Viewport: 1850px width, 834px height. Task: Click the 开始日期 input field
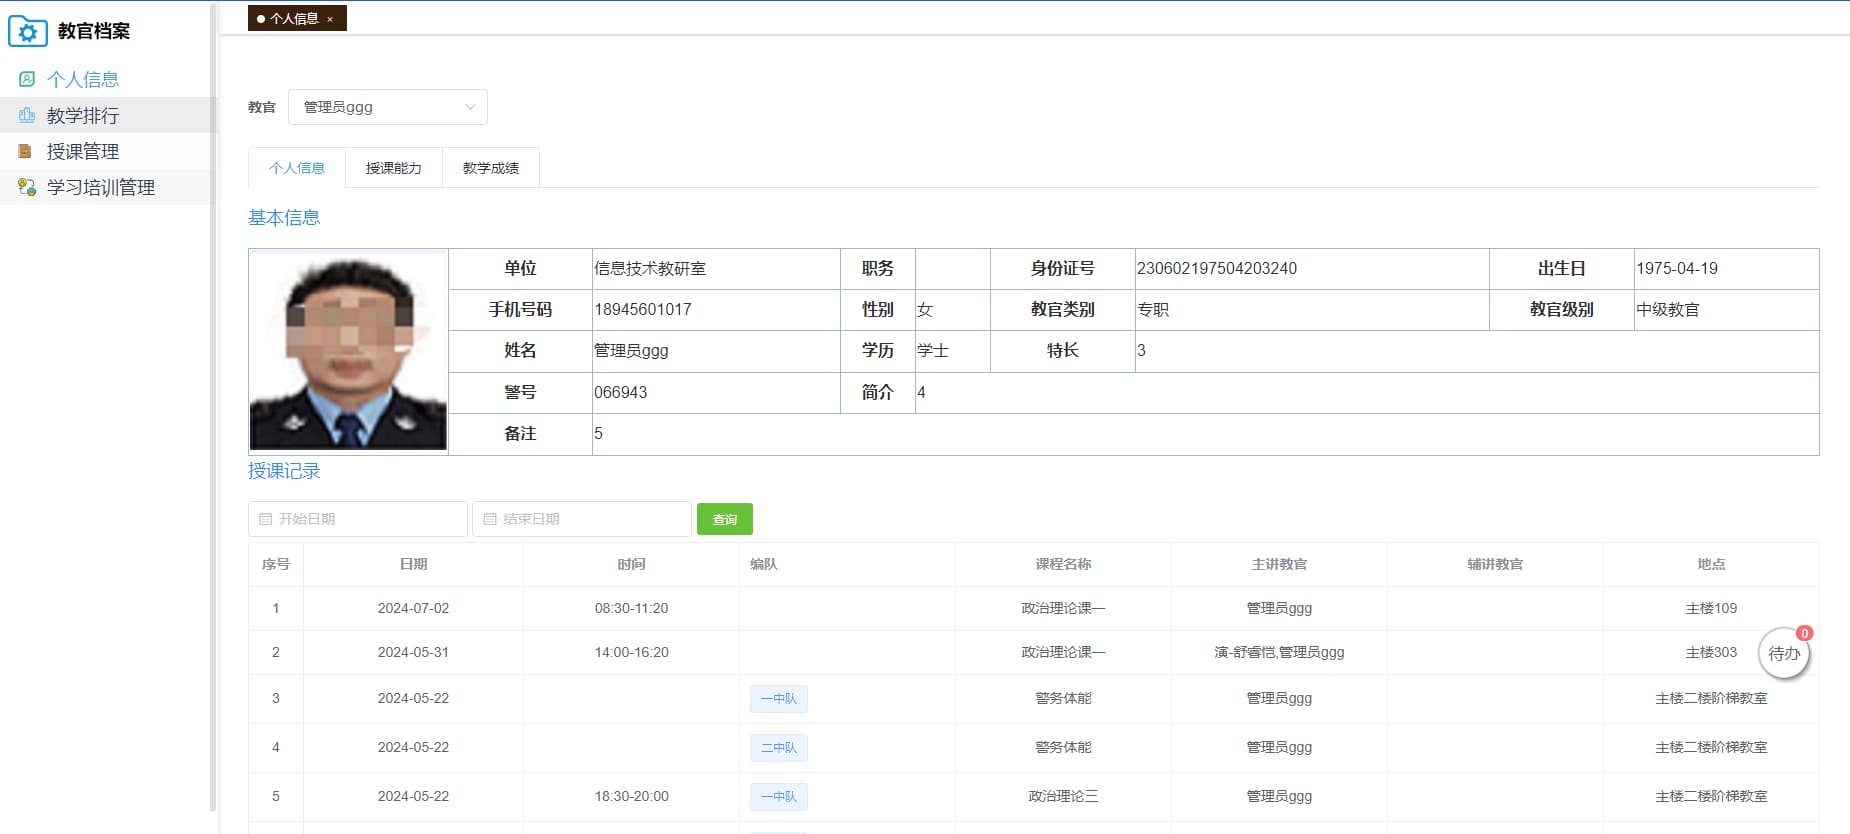(x=358, y=519)
